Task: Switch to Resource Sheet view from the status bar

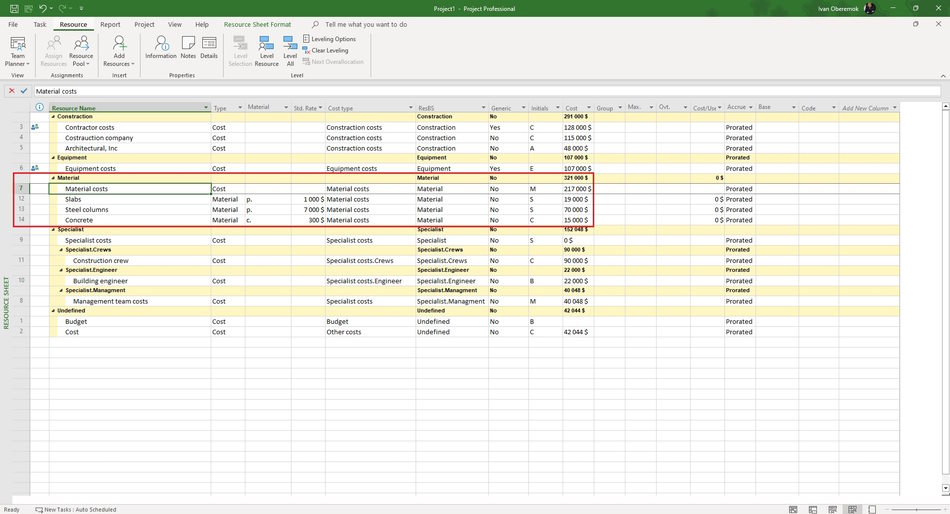Action: coord(852,509)
